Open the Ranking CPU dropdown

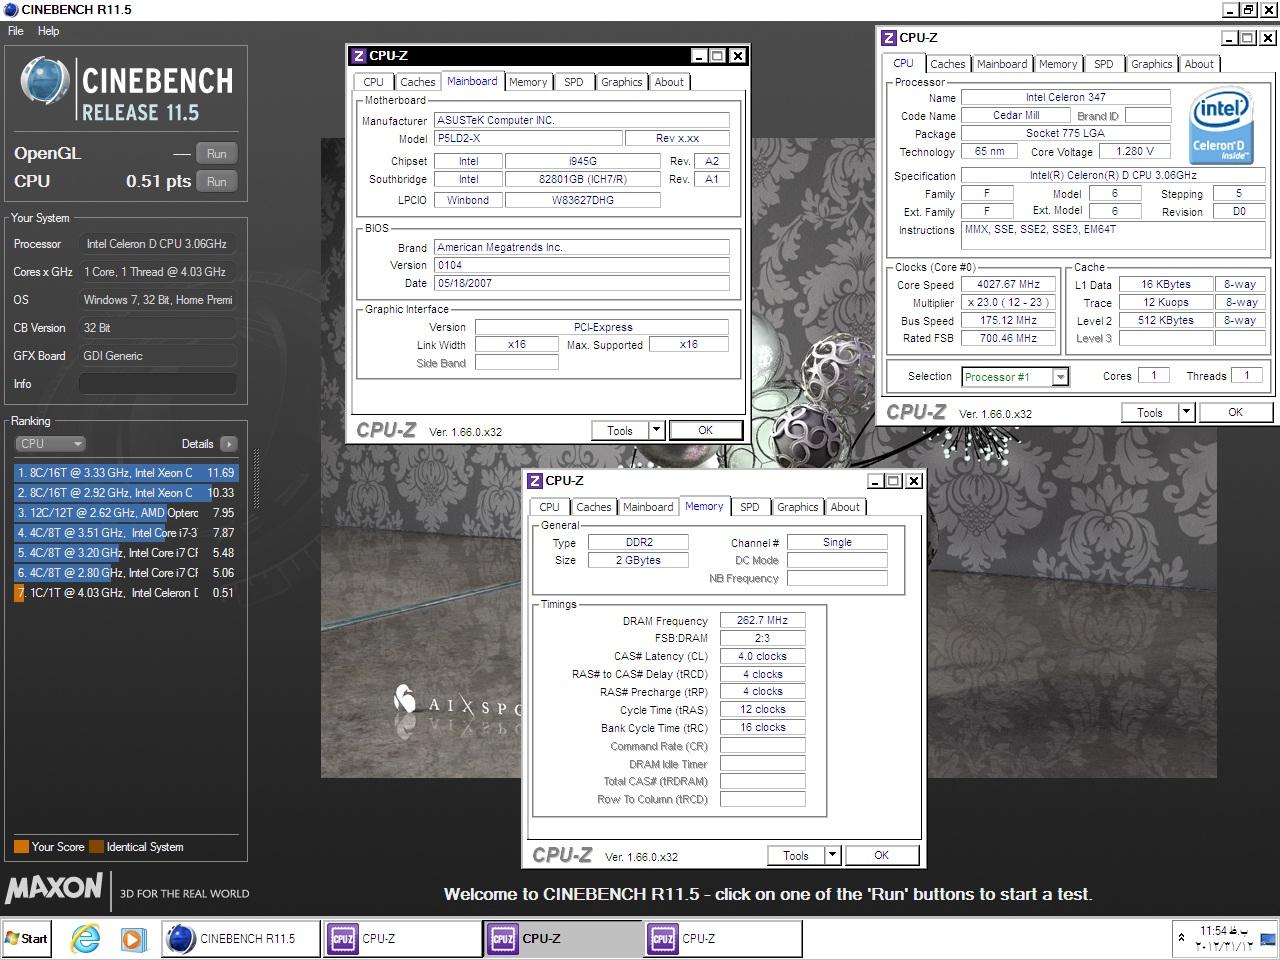[50, 444]
